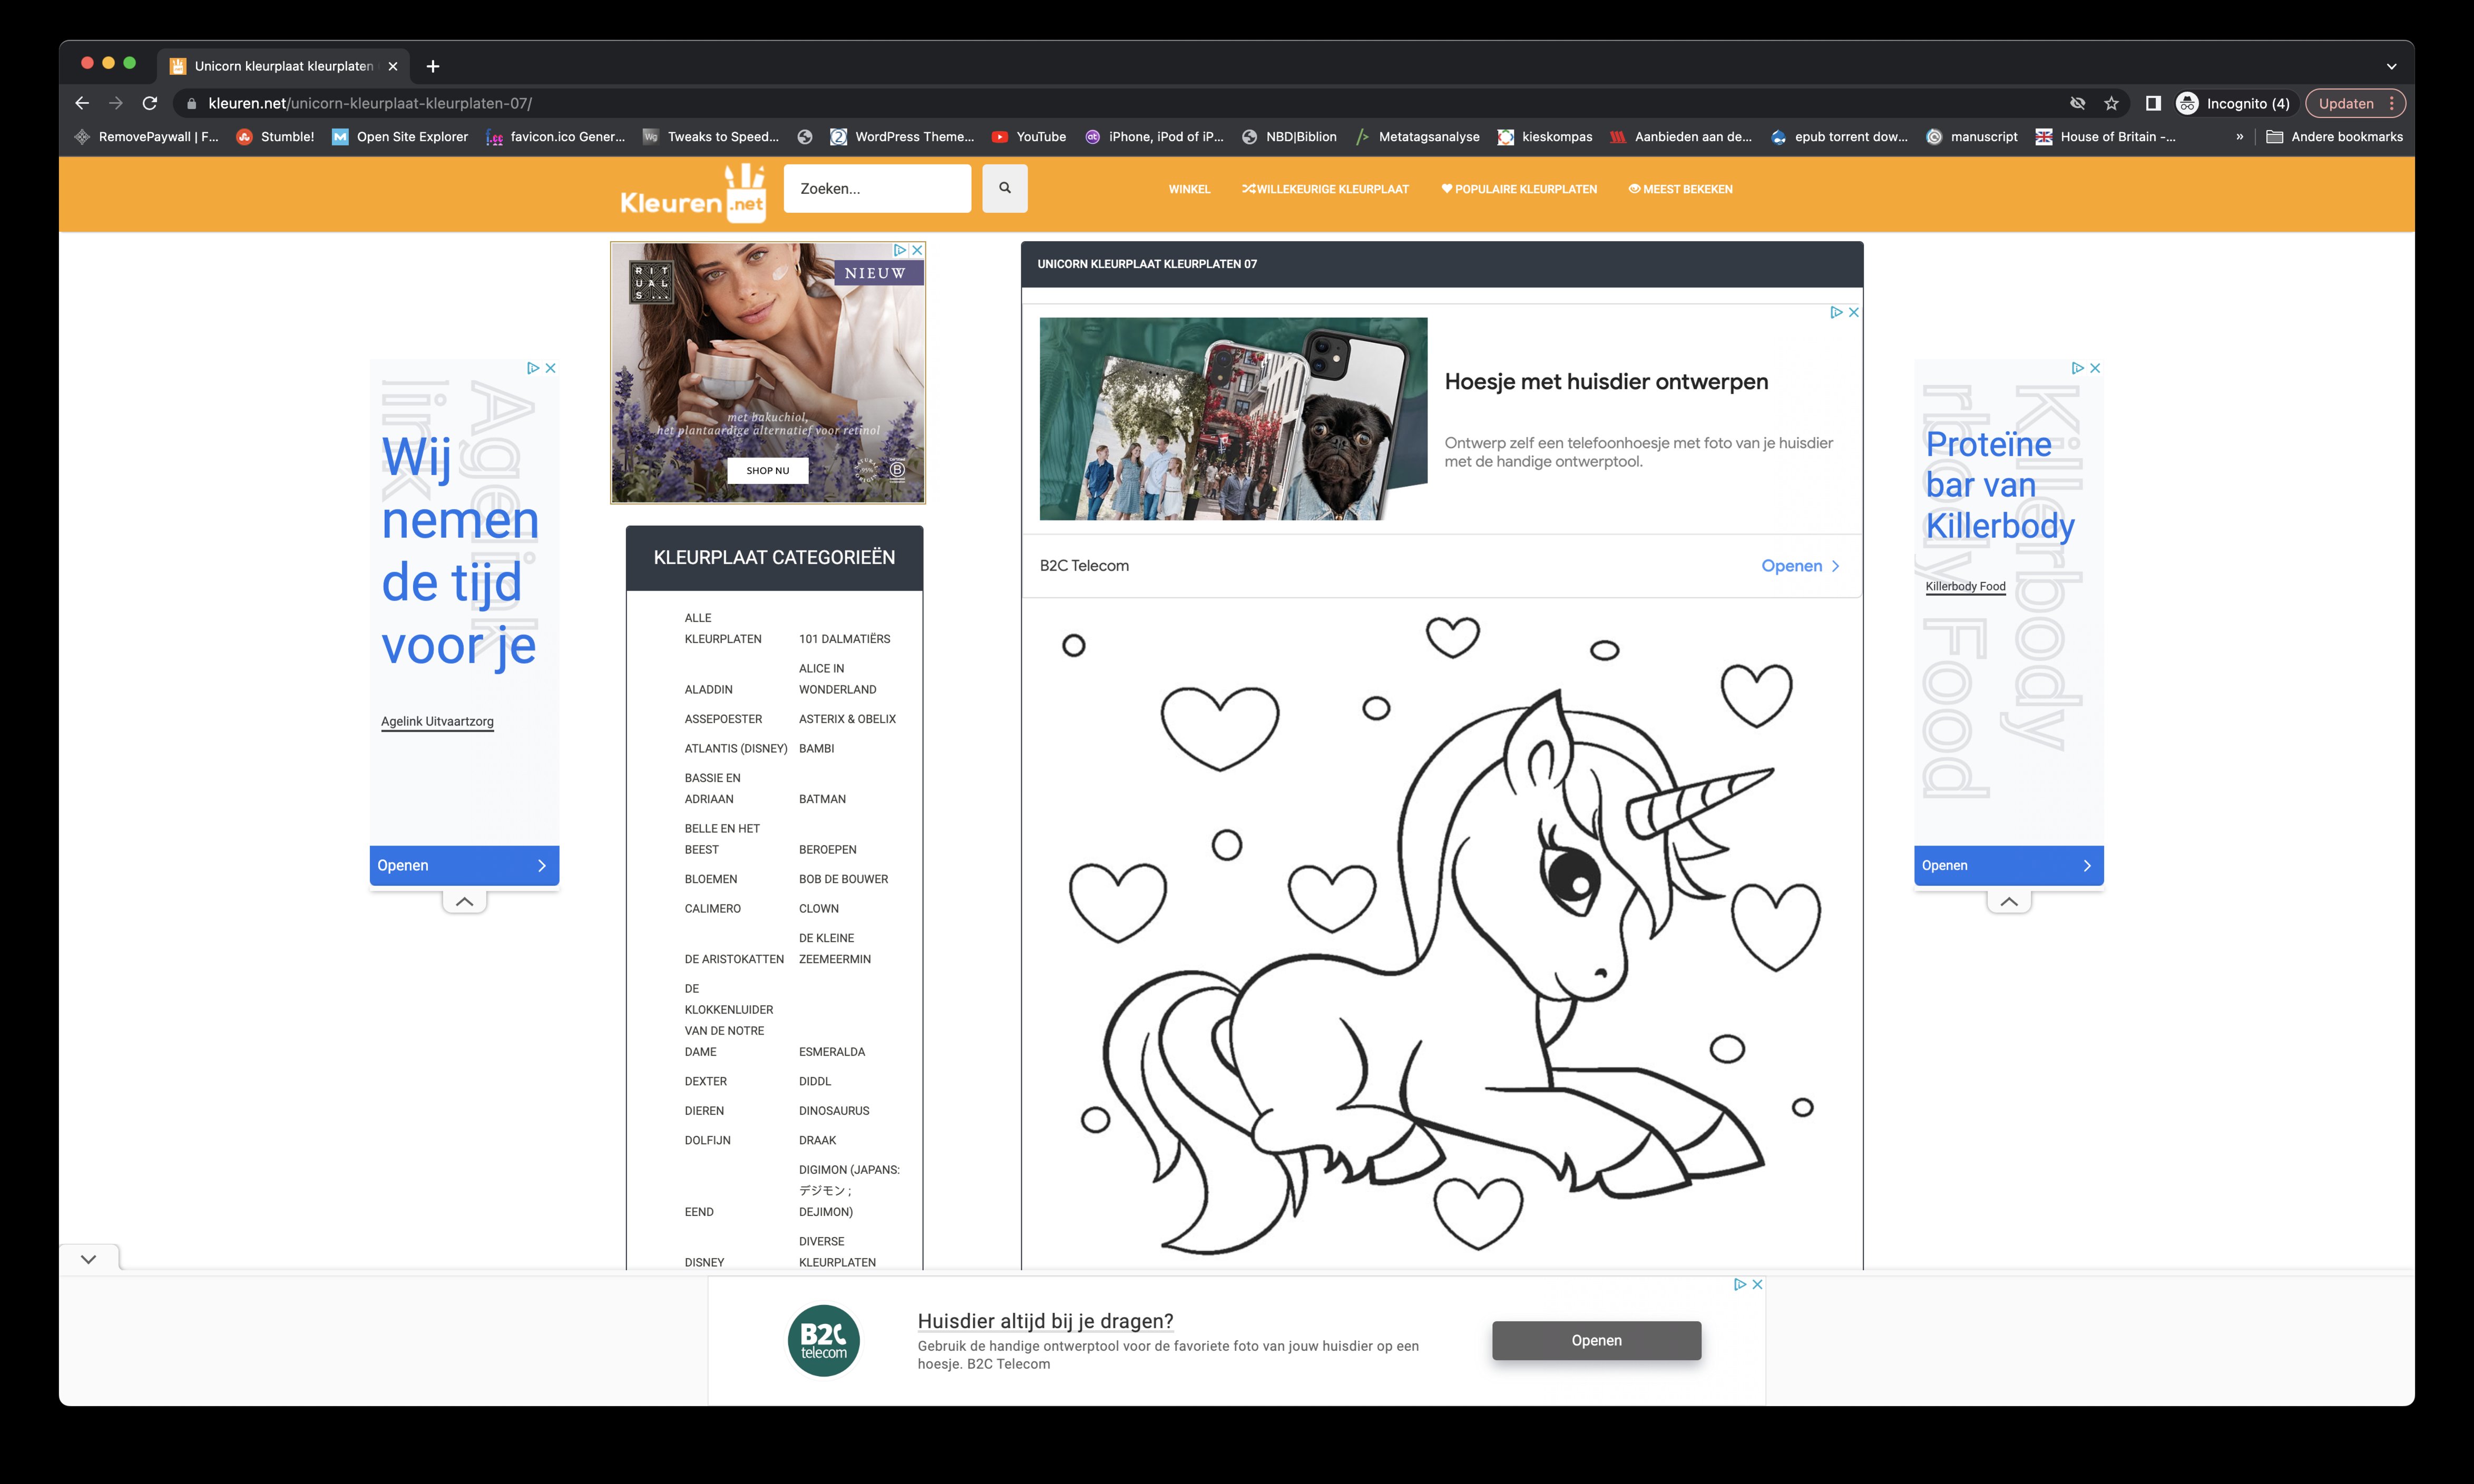Reload the page with refresh icon
Screen dimensions: 2474x1484
(150, 103)
